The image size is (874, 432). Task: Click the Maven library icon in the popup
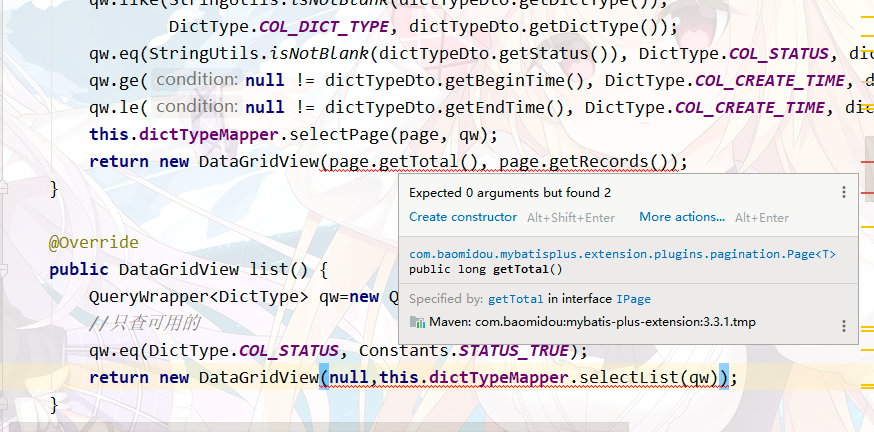pos(417,322)
